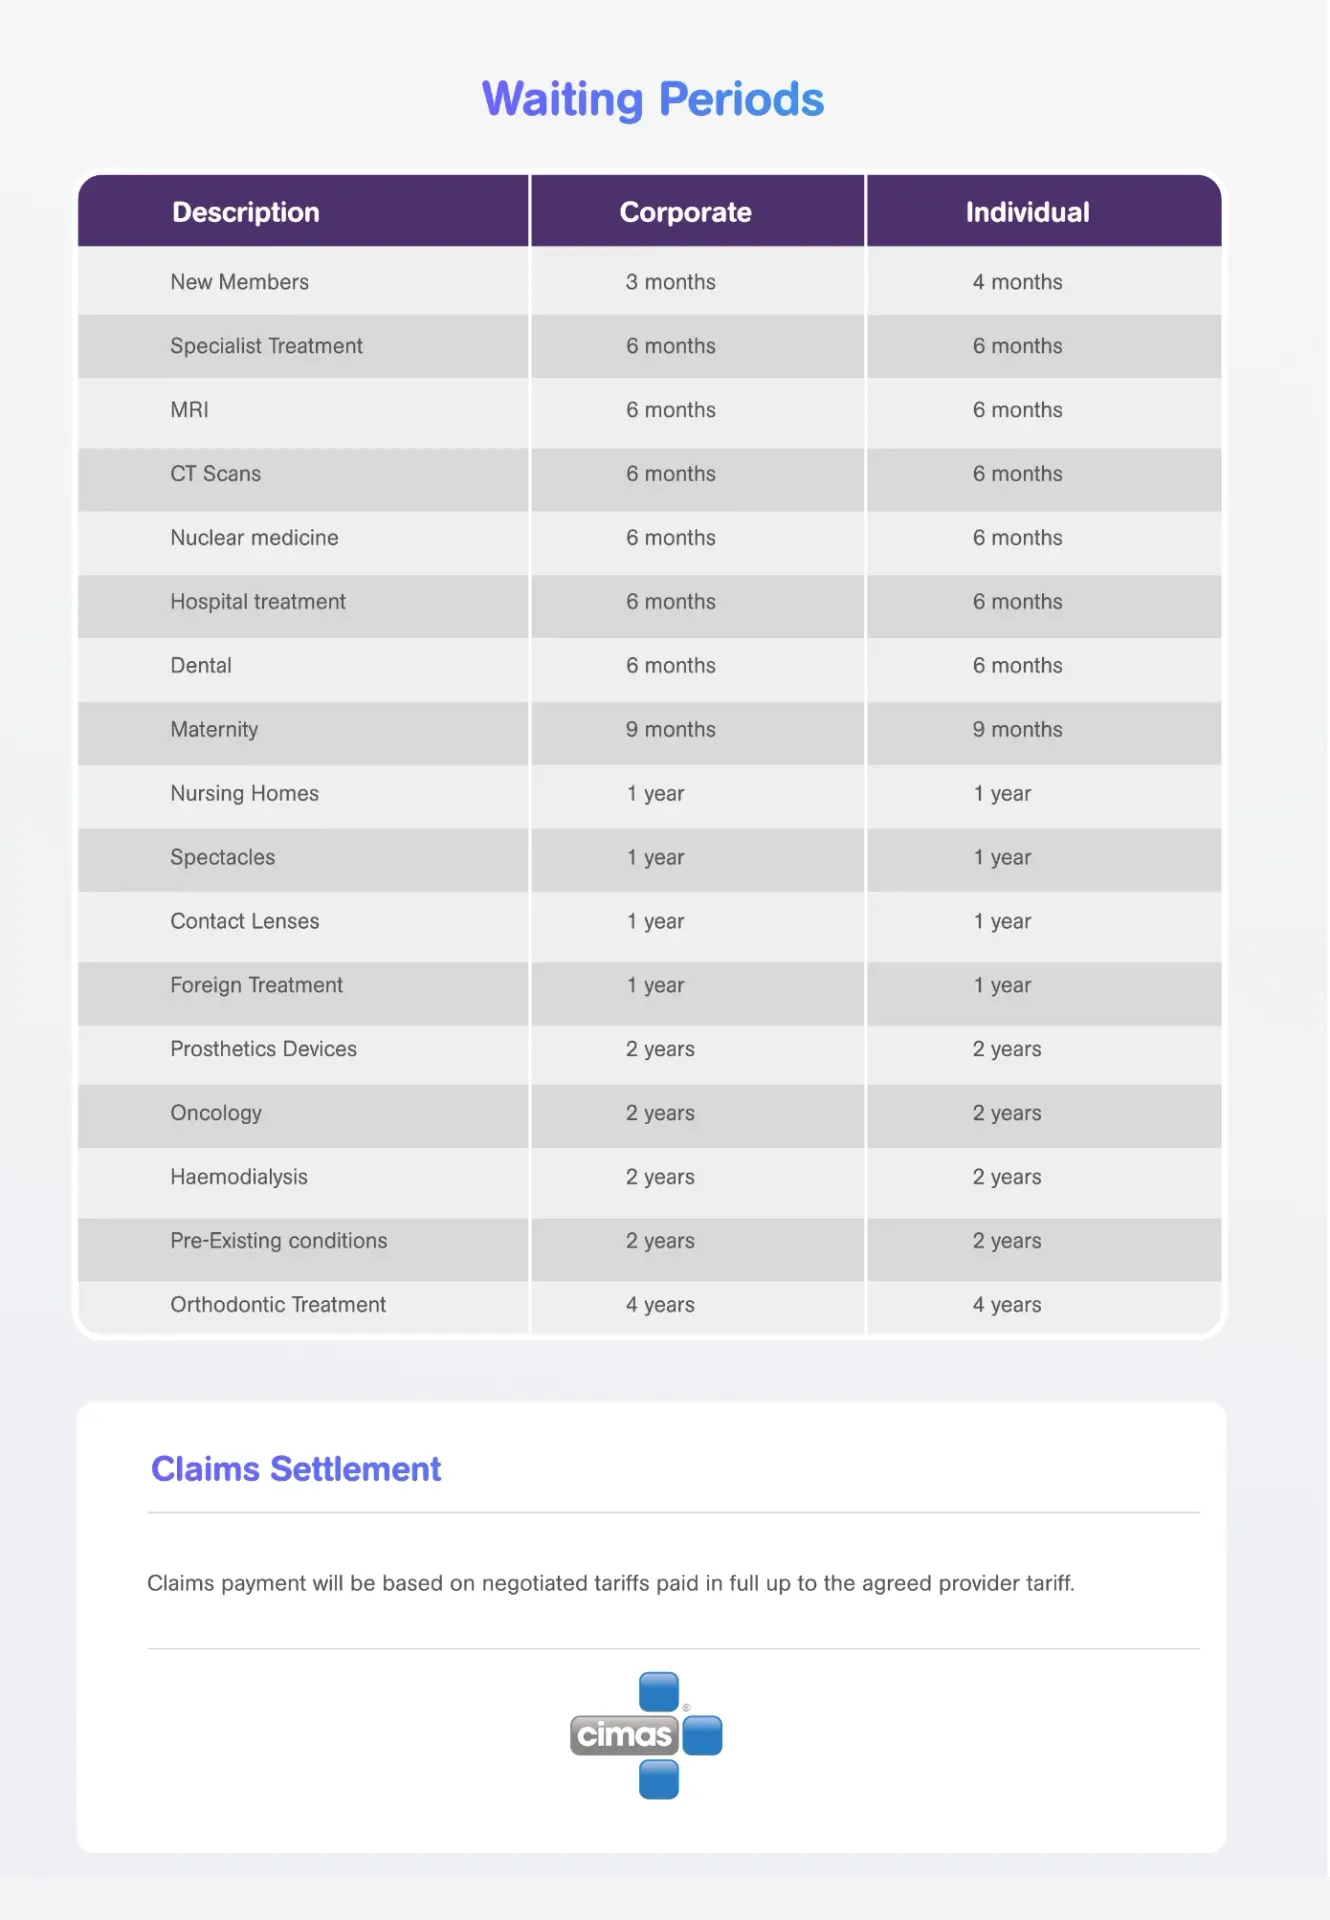Select the Specialist Treatment row label
This screenshot has width=1330, height=1920.
point(266,346)
